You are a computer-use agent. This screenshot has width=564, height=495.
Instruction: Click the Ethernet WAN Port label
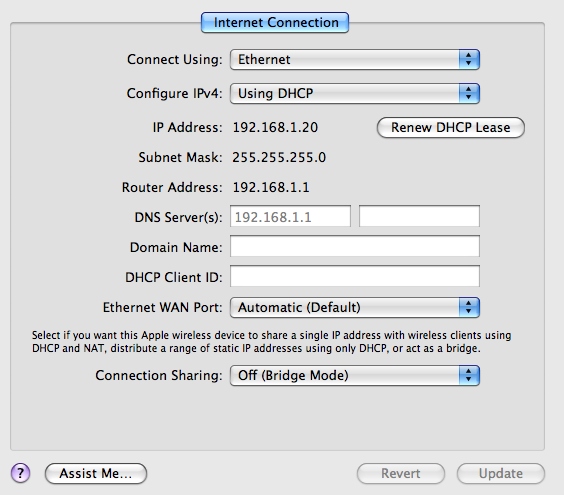point(163,307)
